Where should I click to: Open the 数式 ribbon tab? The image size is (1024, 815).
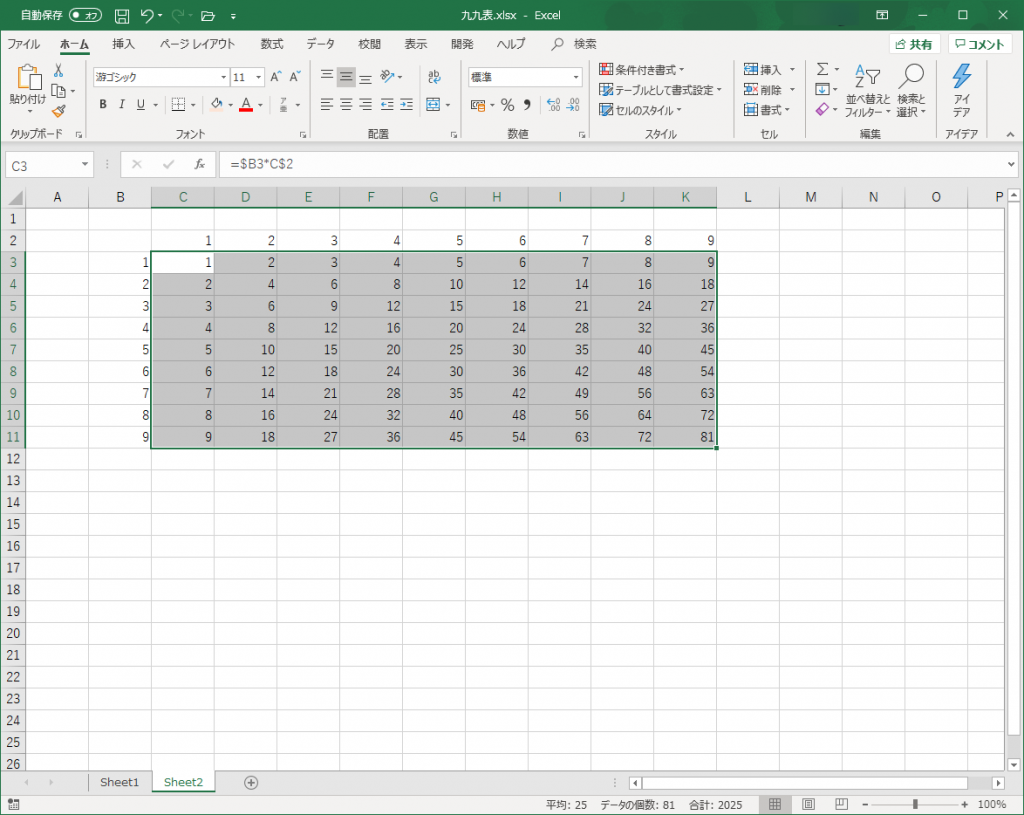[272, 44]
